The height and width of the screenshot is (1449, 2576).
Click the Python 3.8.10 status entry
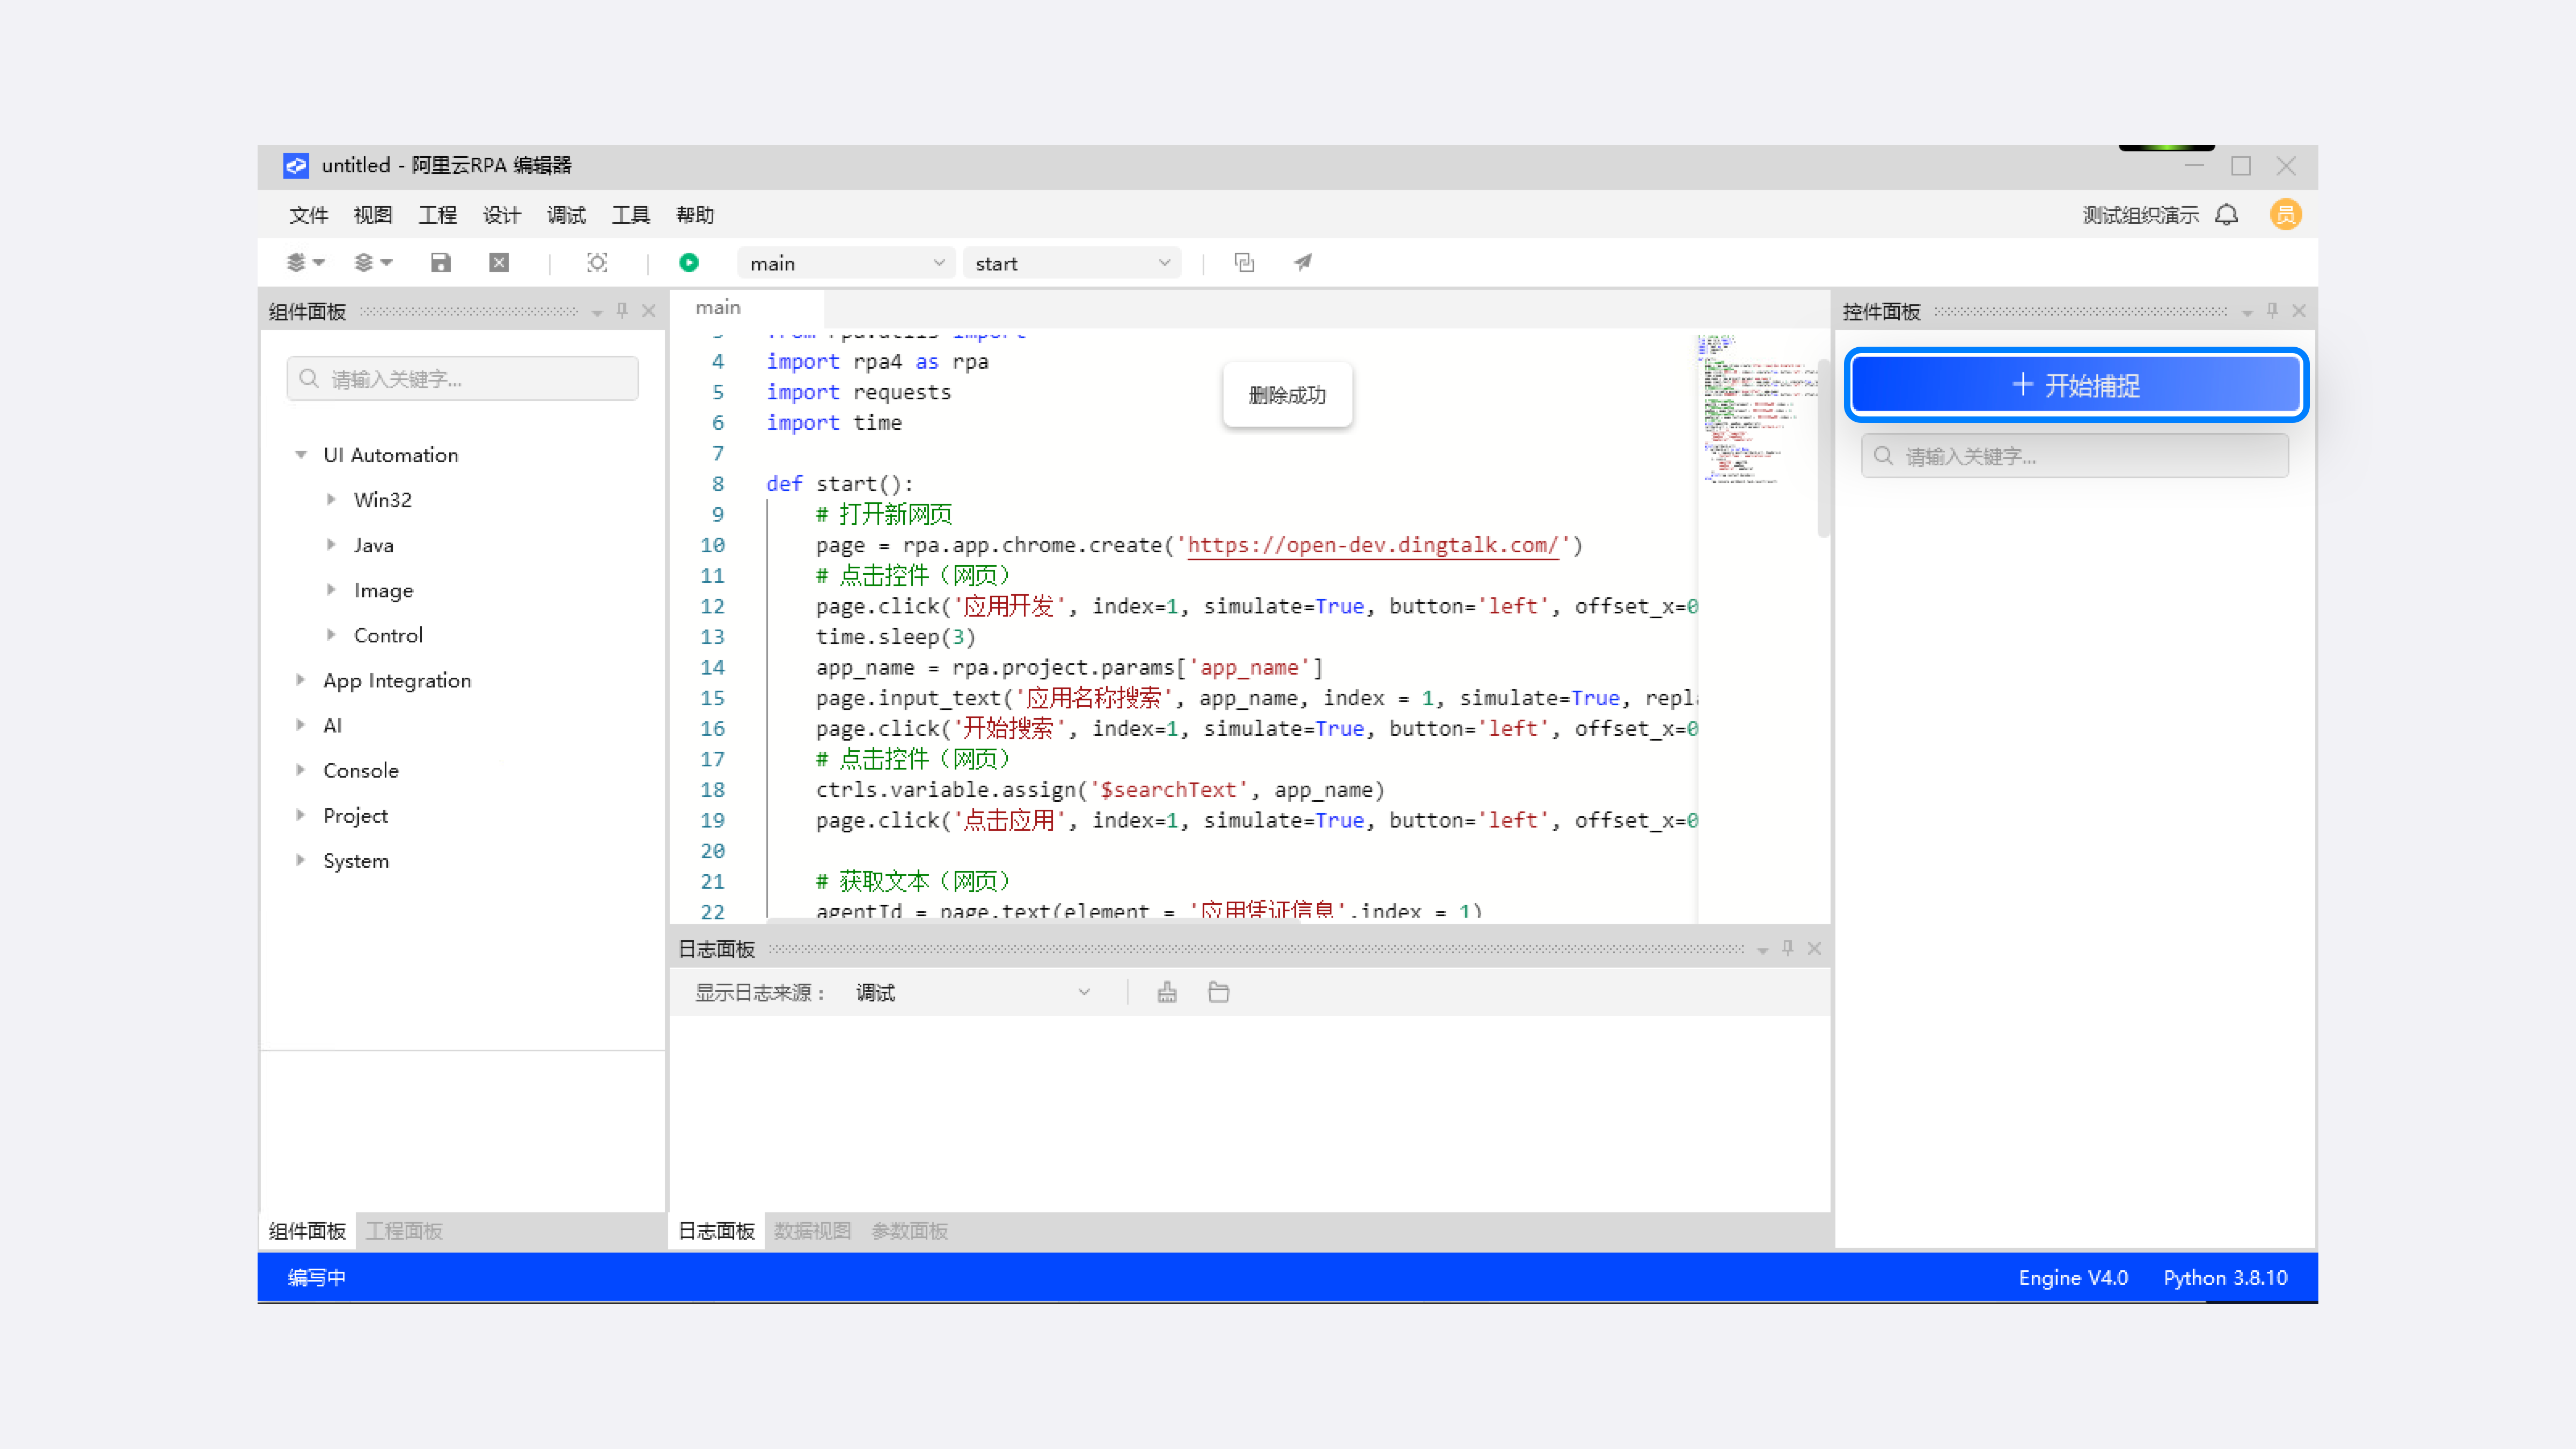(x=2225, y=1278)
